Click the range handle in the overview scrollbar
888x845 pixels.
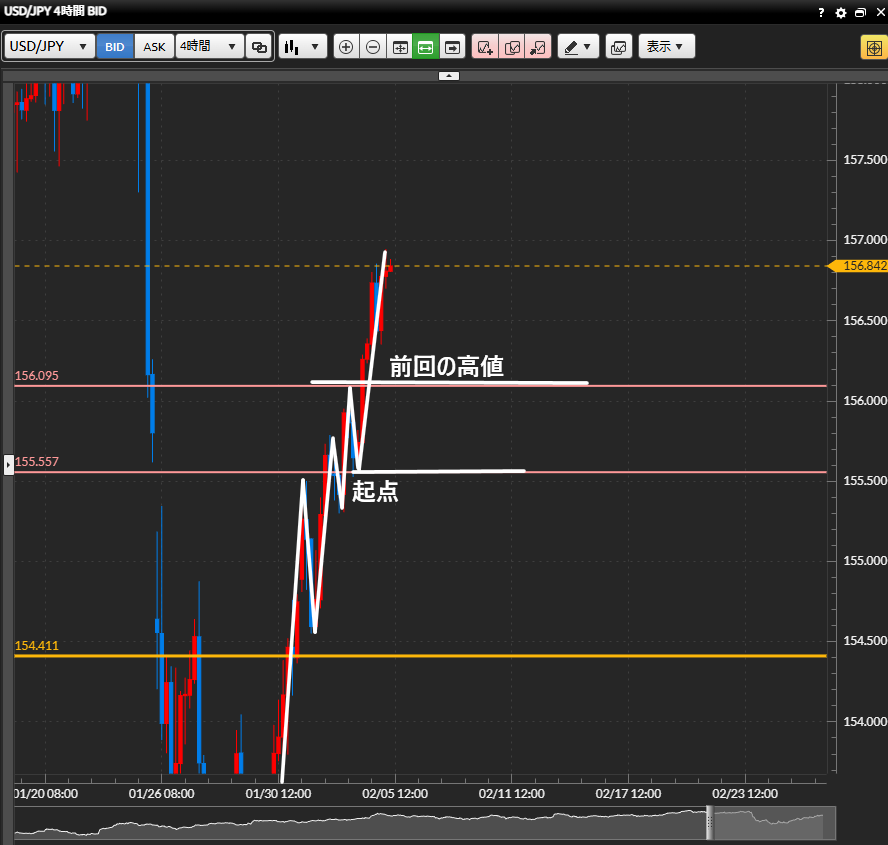[710, 824]
